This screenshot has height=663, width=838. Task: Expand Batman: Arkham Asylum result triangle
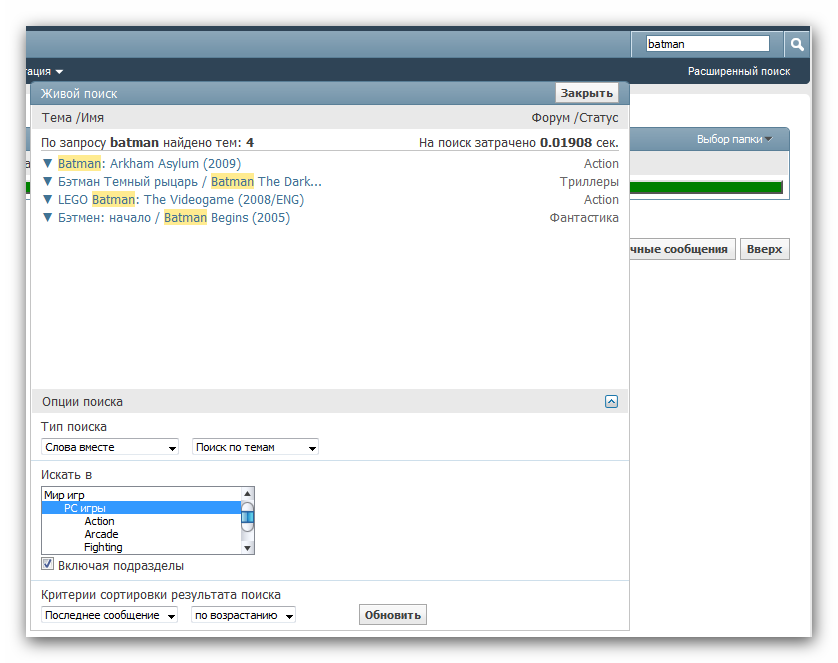coord(48,163)
